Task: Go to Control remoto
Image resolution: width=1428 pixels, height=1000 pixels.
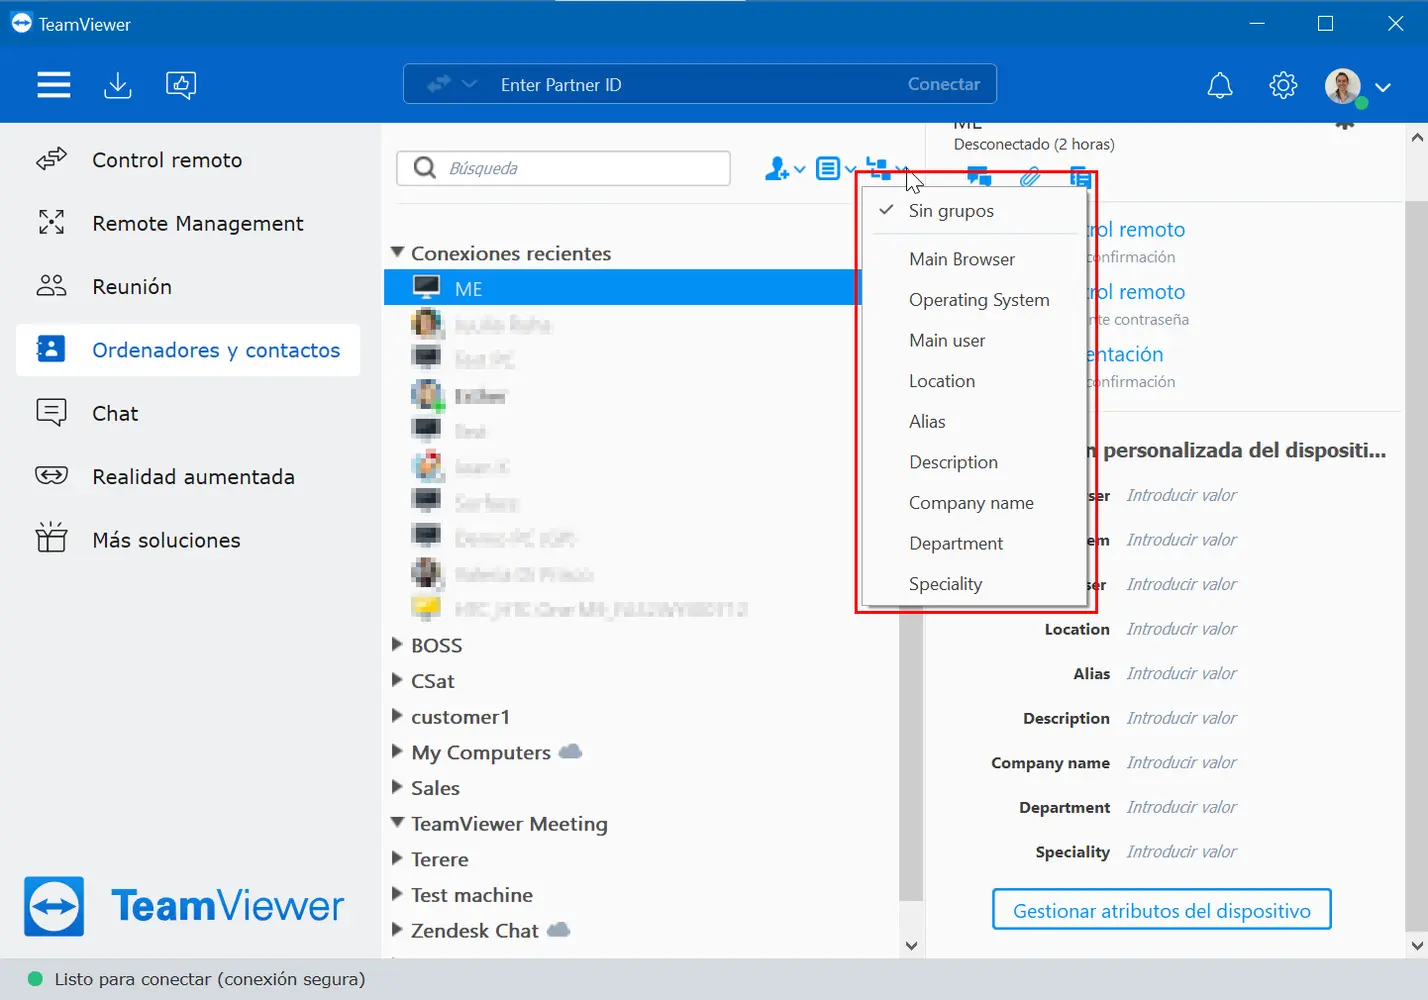Action: [x=188, y=160]
